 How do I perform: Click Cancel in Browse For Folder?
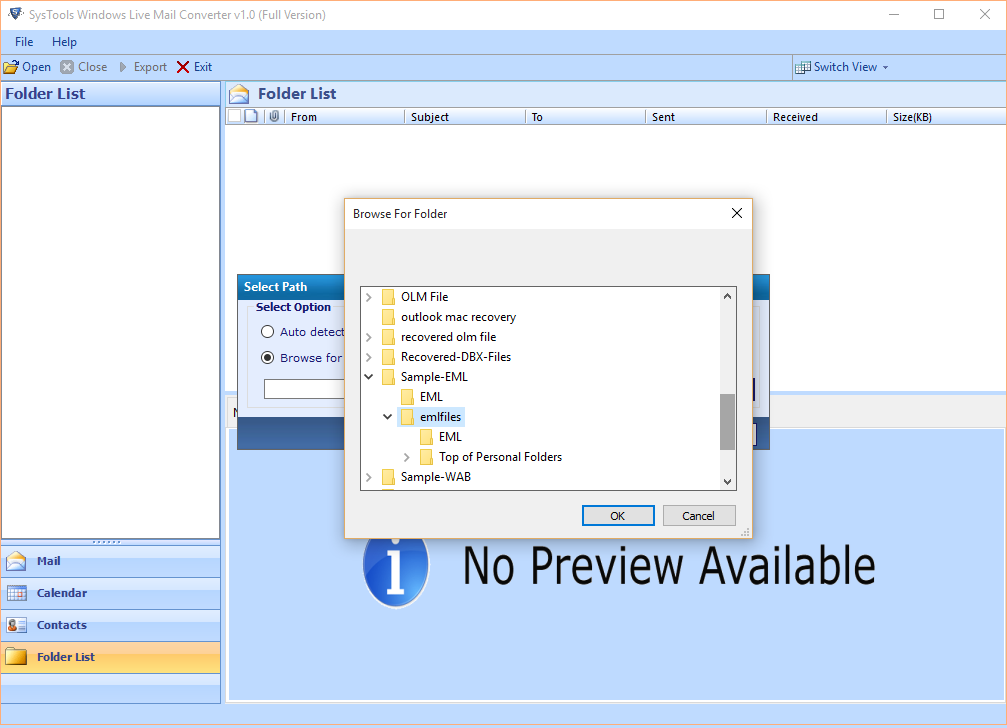tap(699, 516)
